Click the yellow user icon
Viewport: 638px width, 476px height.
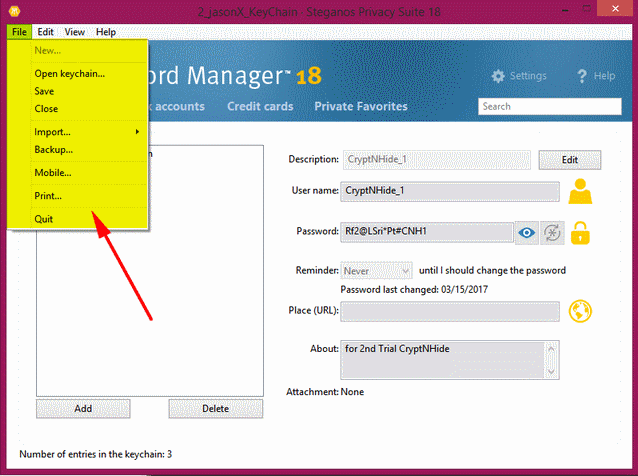(580, 191)
